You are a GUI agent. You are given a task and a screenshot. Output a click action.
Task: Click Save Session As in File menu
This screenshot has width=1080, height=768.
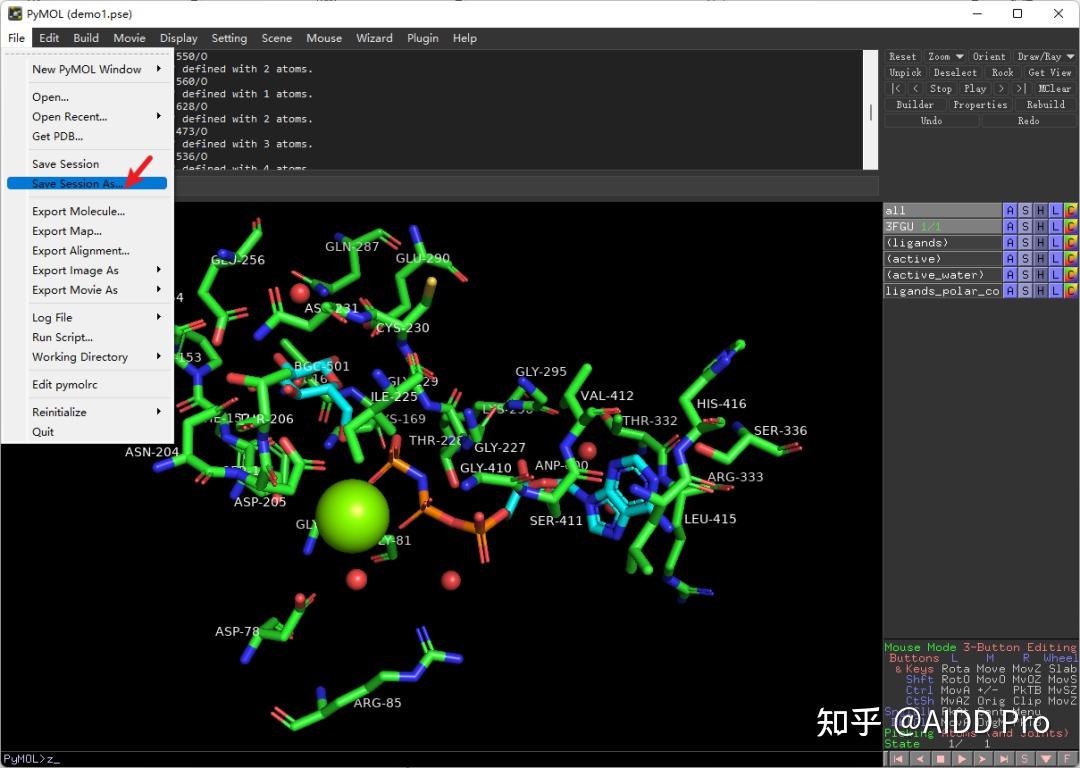77,184
